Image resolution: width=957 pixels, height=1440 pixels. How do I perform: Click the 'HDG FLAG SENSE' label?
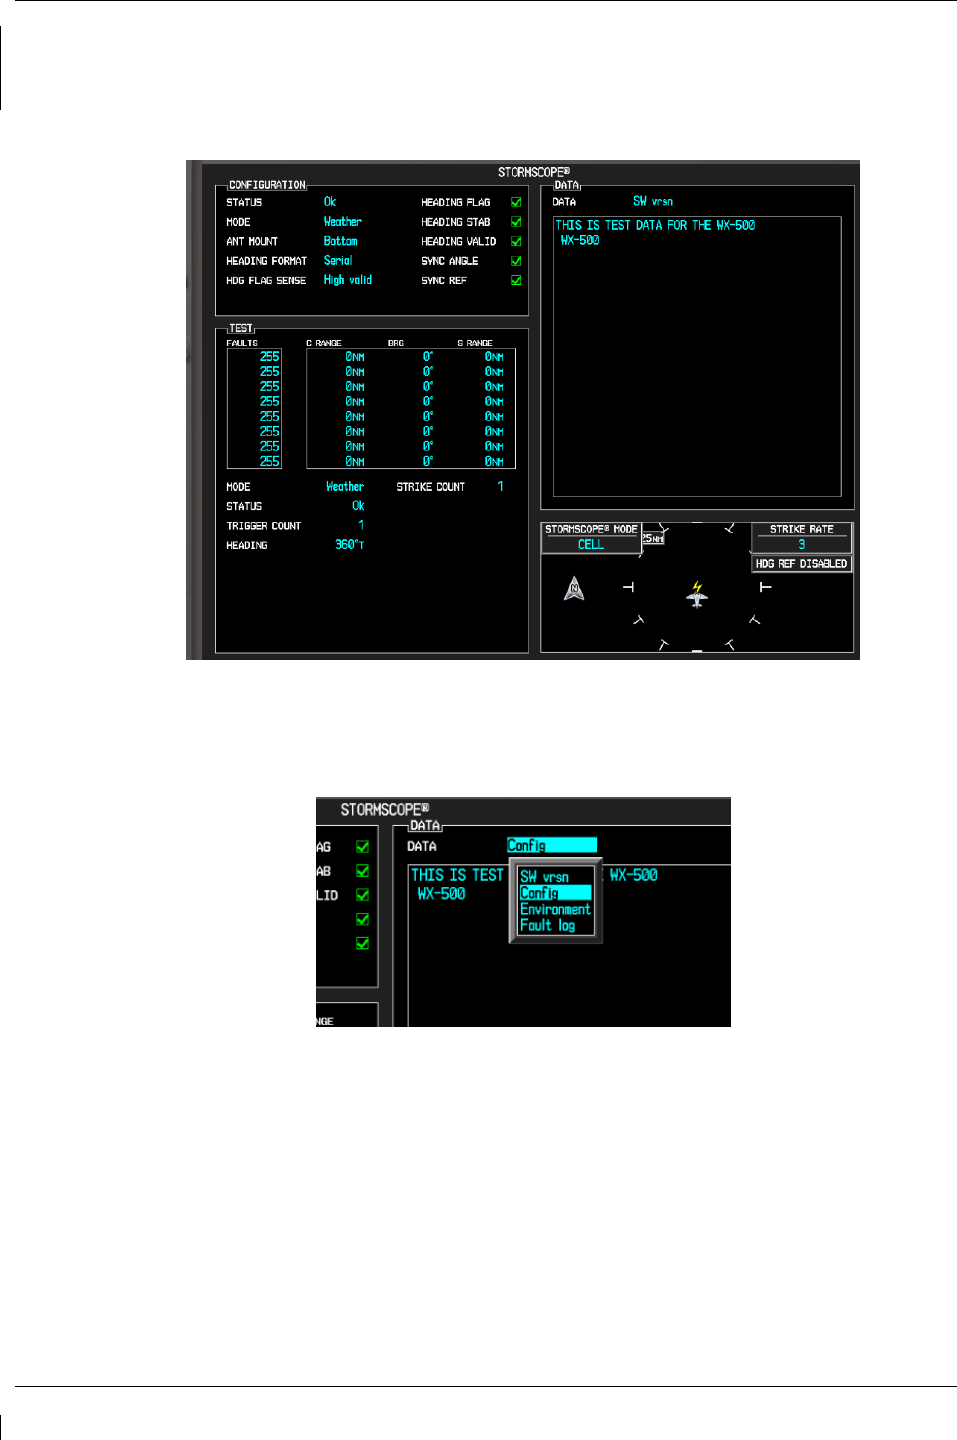click(266, 281)
